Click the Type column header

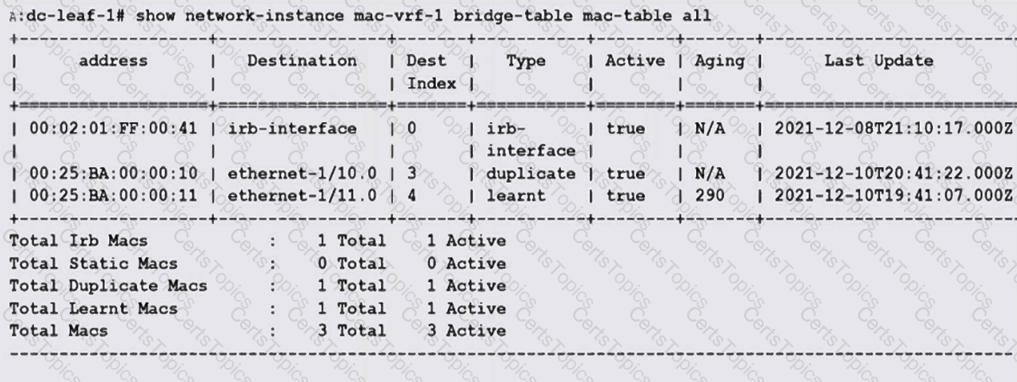(525, 61)
